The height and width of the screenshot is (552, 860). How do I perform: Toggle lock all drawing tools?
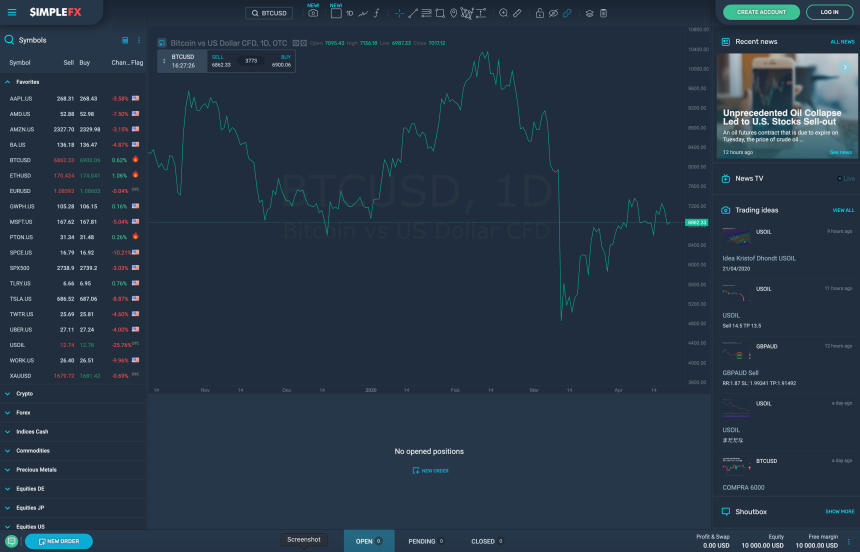click(x=539, y=14)
